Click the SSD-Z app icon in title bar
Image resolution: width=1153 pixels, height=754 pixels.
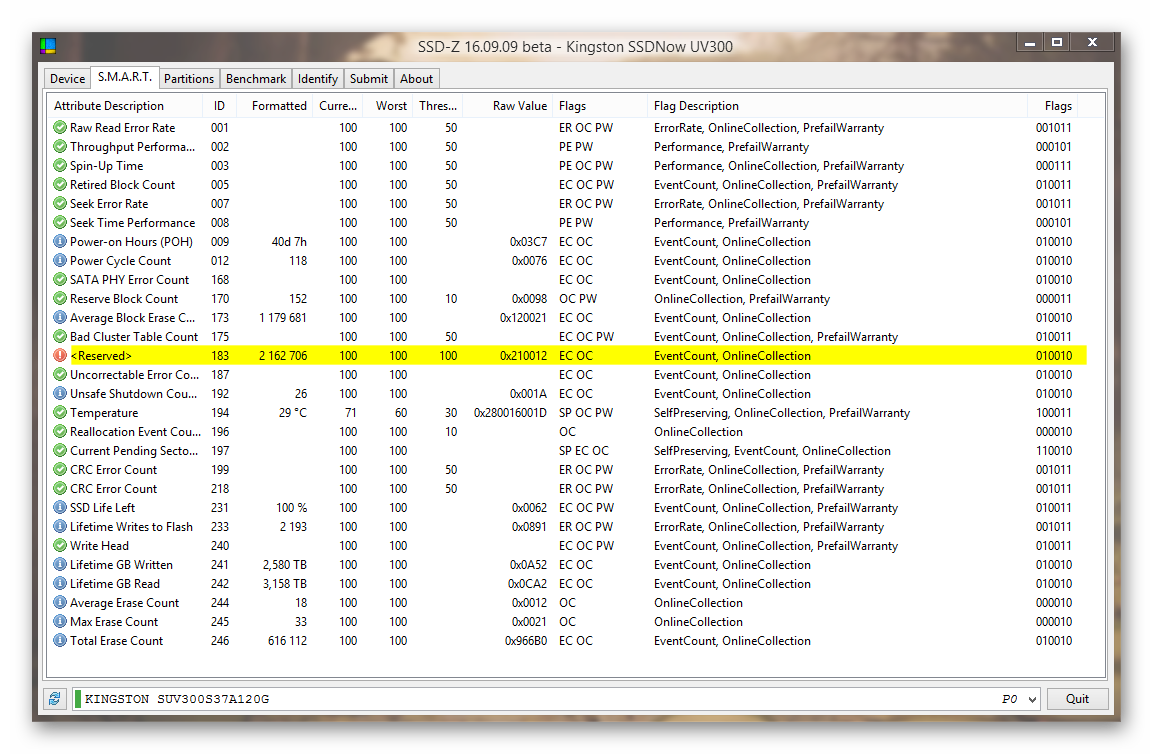coord(48,46)
